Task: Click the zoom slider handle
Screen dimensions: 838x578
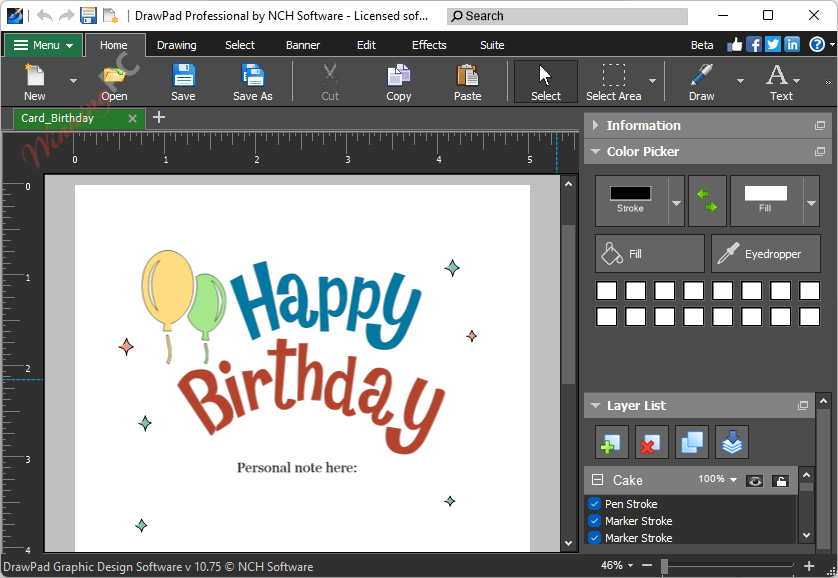Action: (664, 566)
